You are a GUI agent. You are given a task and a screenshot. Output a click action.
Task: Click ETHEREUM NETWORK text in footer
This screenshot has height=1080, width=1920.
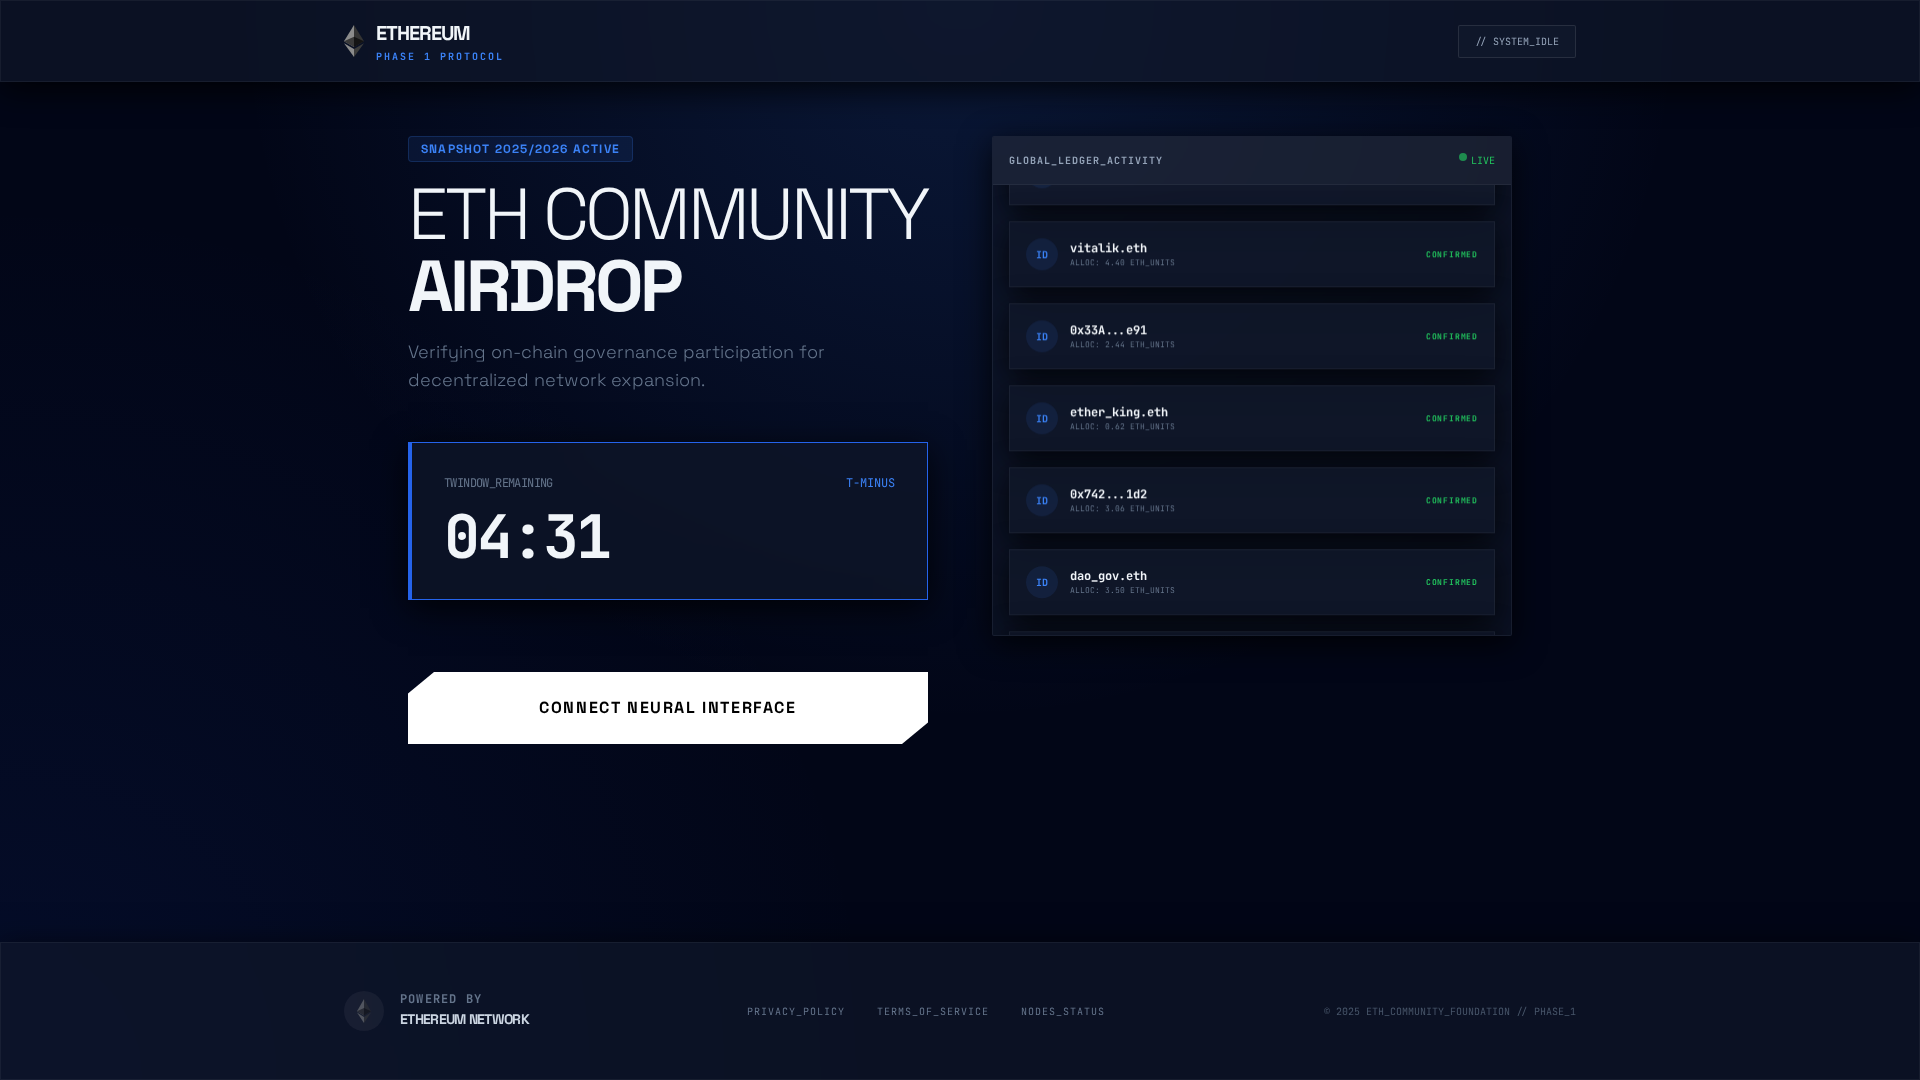coord(464,1019)
